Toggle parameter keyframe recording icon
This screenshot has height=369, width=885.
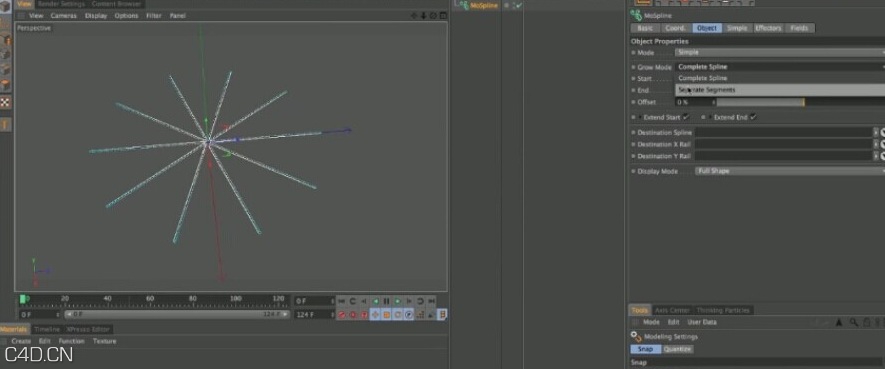pos(409,314)
